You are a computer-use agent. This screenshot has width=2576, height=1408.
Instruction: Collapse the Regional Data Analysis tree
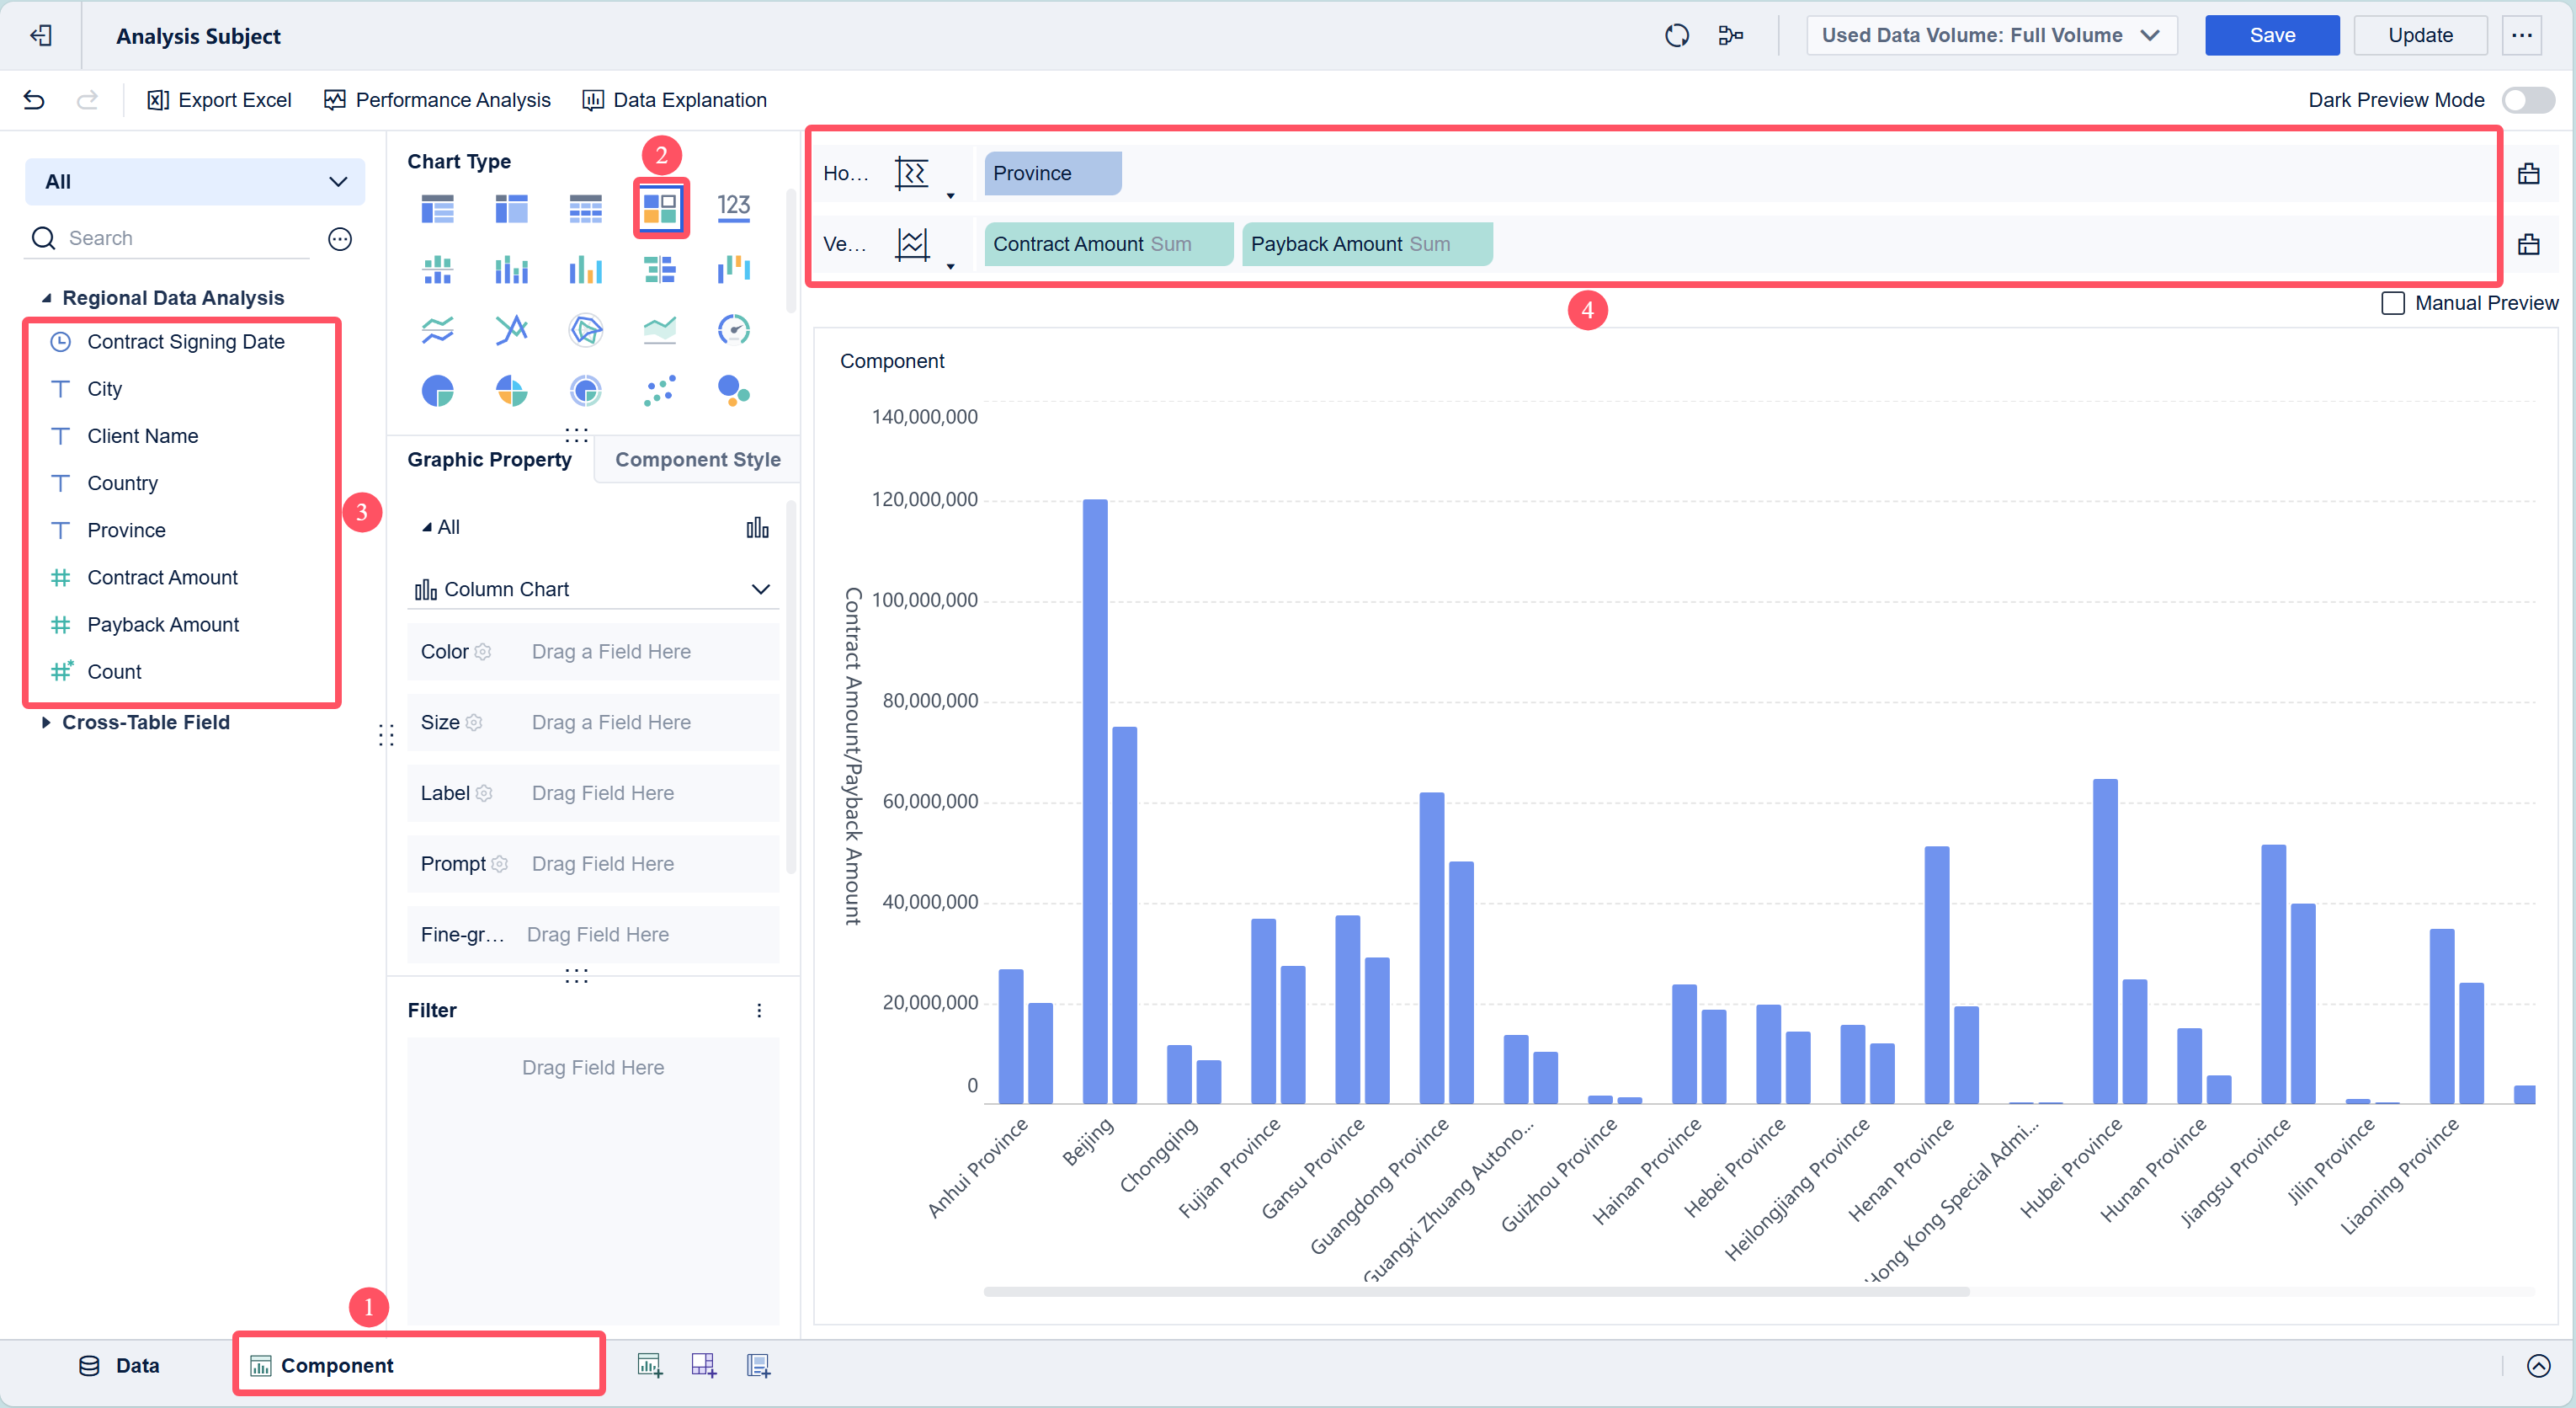46,298
